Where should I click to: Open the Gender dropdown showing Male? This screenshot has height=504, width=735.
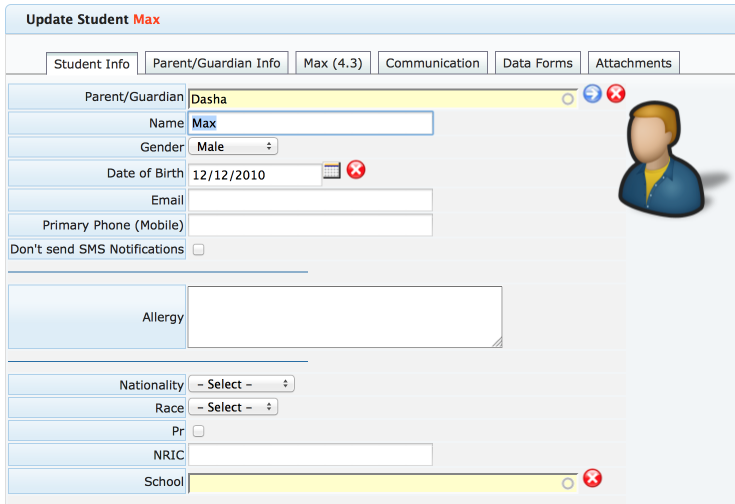[233, 146]
